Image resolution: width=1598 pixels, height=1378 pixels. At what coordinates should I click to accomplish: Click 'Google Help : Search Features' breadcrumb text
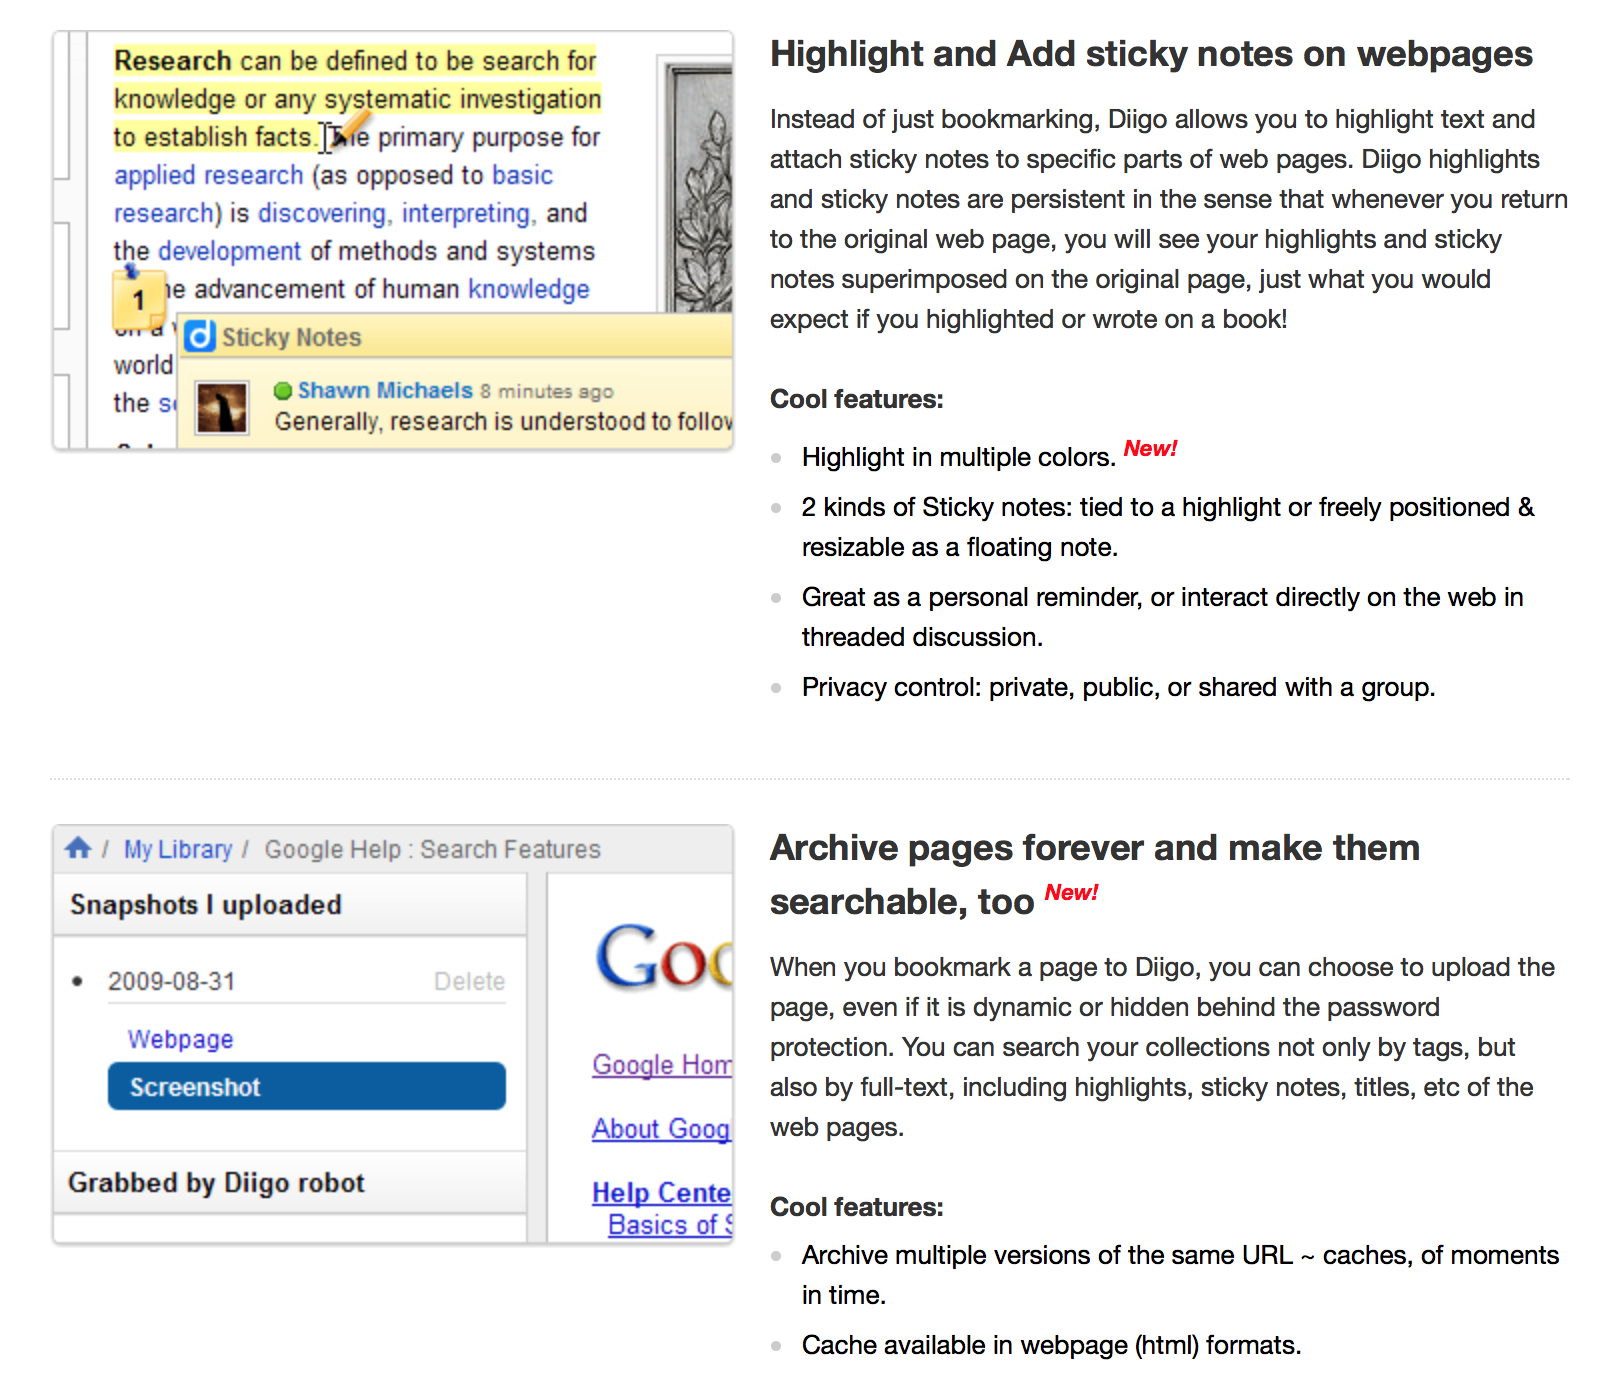[x=432, y=849]
